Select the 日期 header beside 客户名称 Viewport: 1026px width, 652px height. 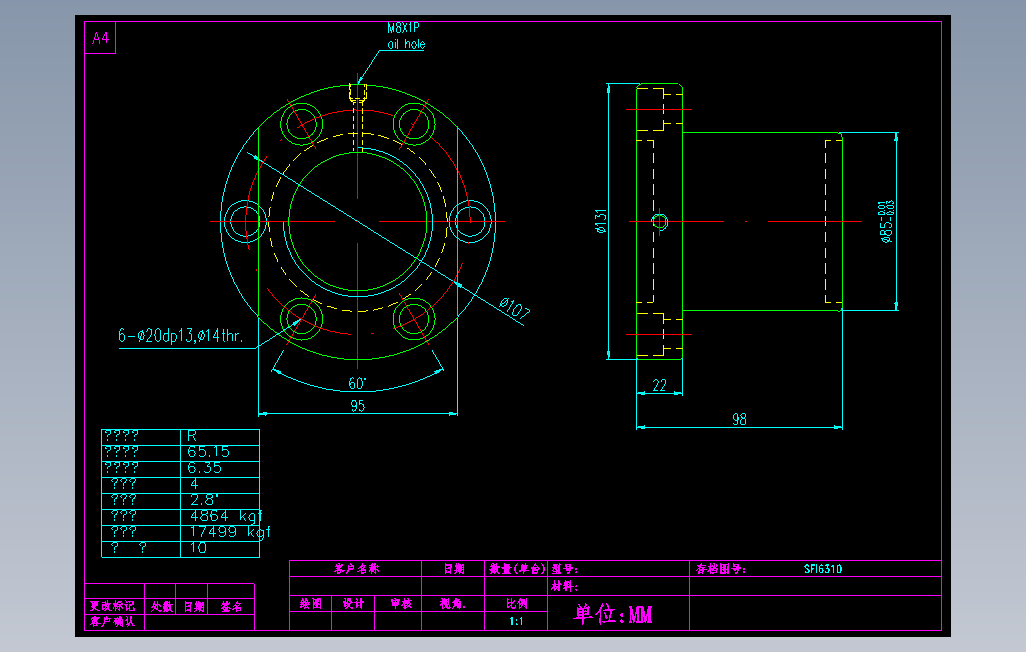453,568
